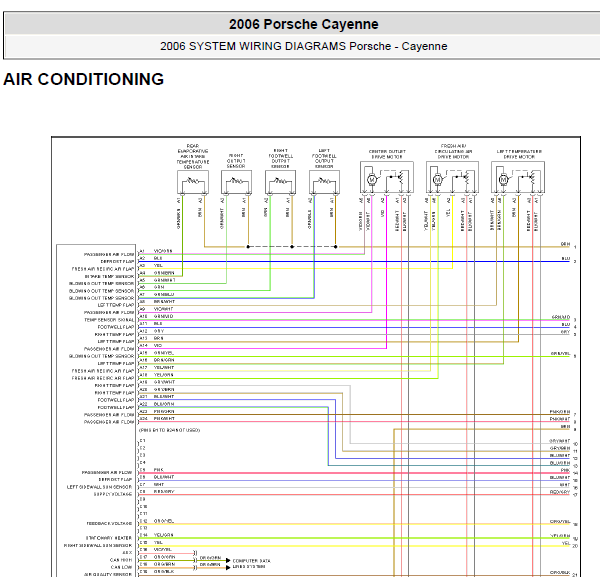The height and width of the screenshot is (577, 600).
Task: Click pin A12 'GRY' wire label
Action: 159,331
